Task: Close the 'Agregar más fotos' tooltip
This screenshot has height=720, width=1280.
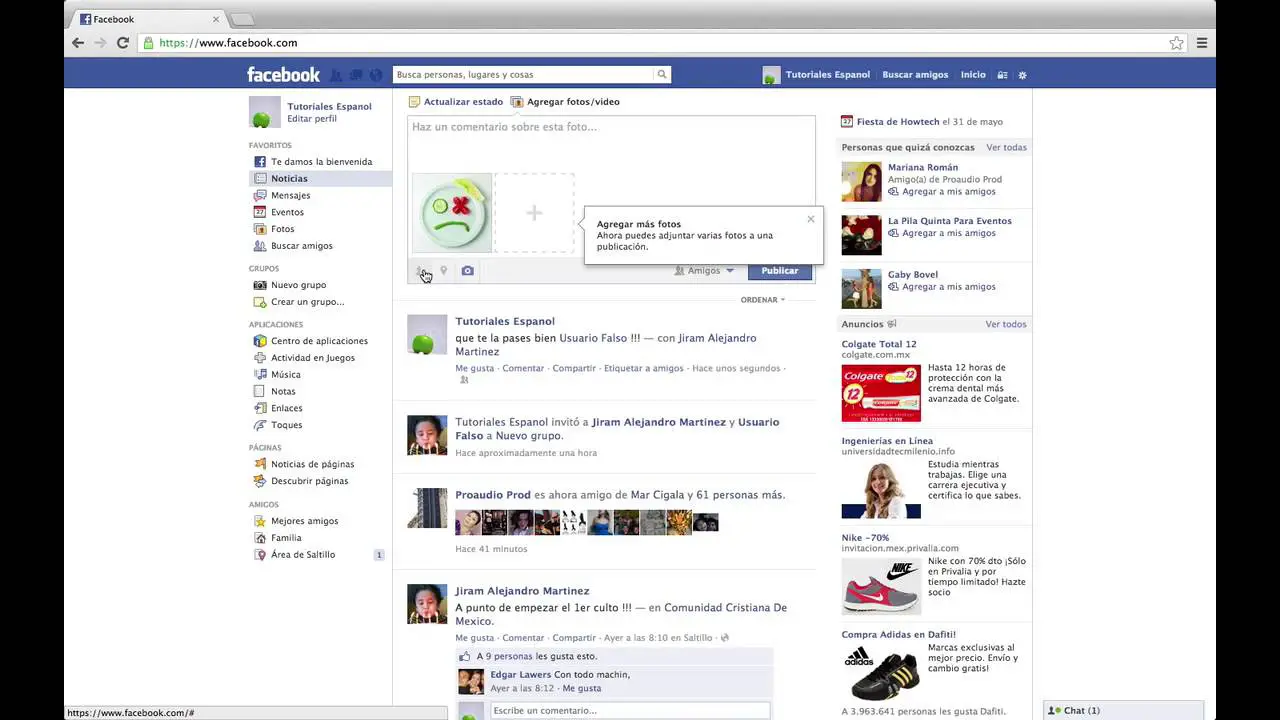Action: 811,219
